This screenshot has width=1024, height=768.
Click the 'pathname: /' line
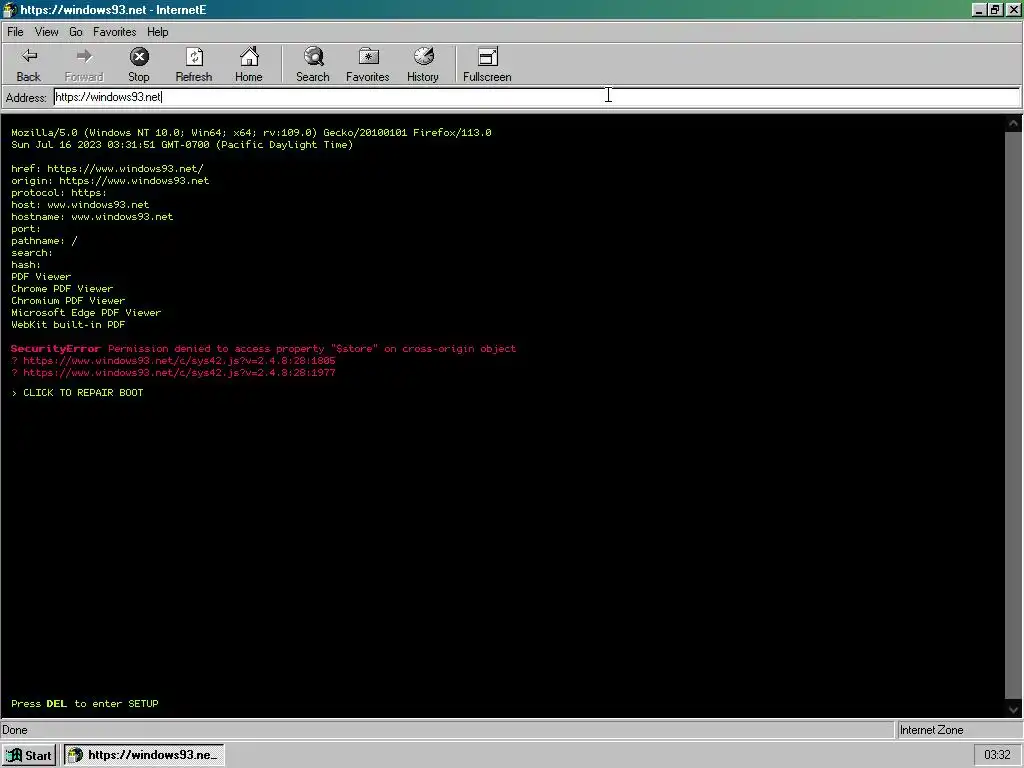[x=44, y=241]
